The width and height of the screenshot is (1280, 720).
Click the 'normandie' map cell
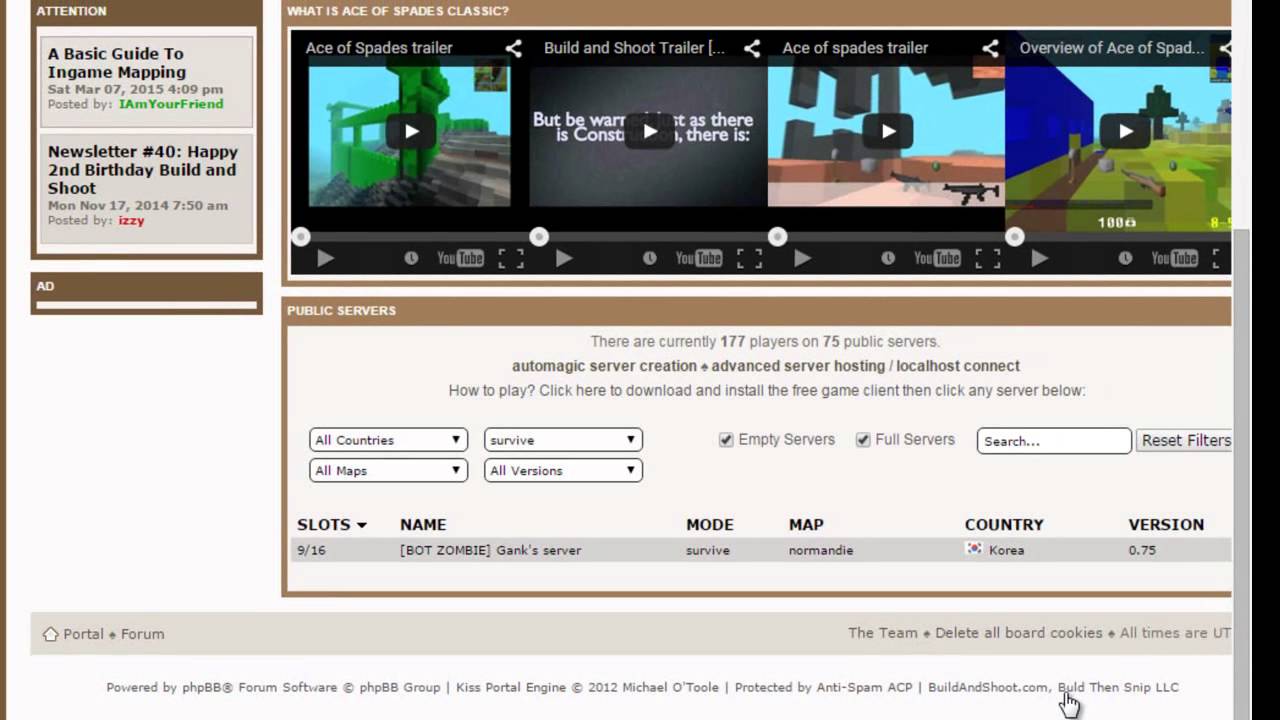point(821,550)
